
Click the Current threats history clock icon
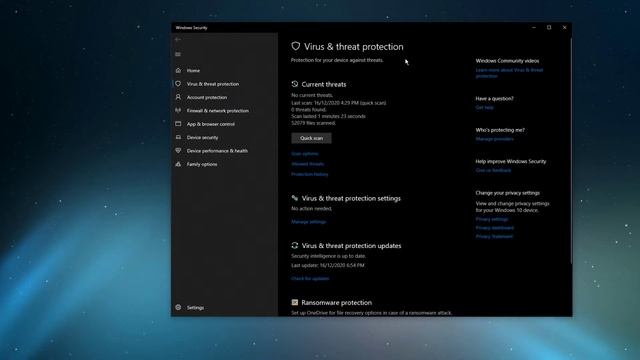point(295,84)
